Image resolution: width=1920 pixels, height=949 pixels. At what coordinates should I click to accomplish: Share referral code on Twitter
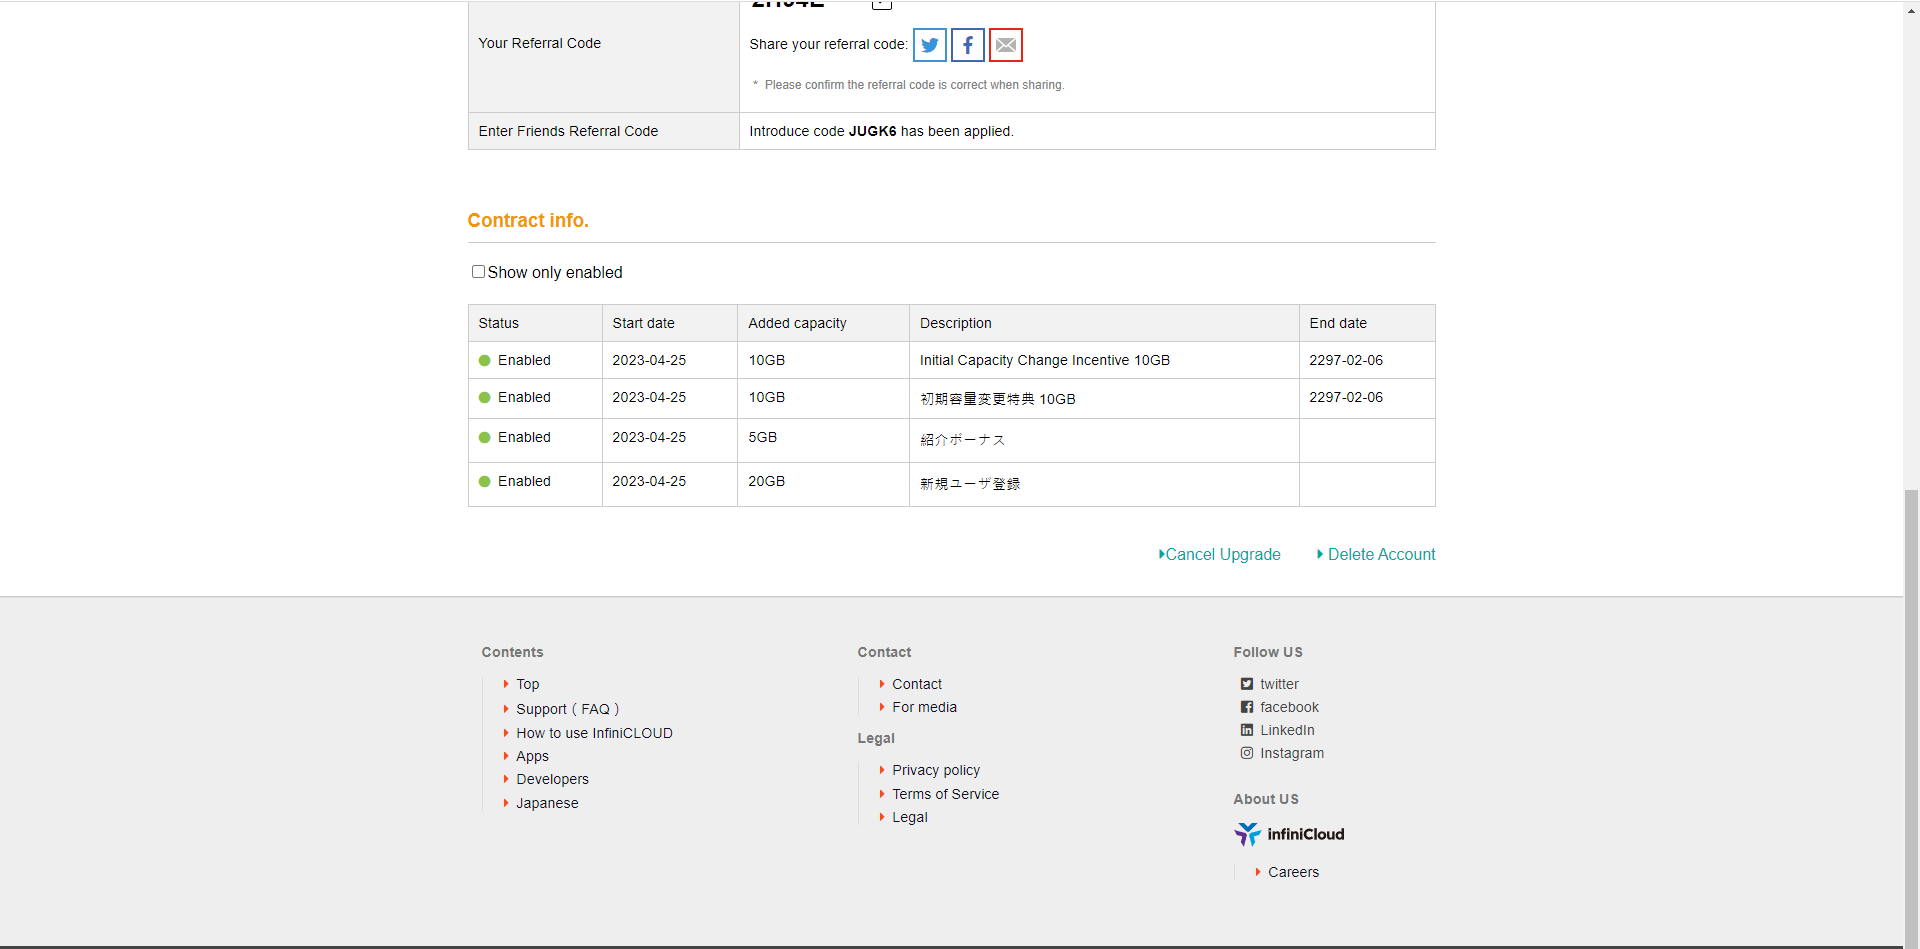point(929,44)
